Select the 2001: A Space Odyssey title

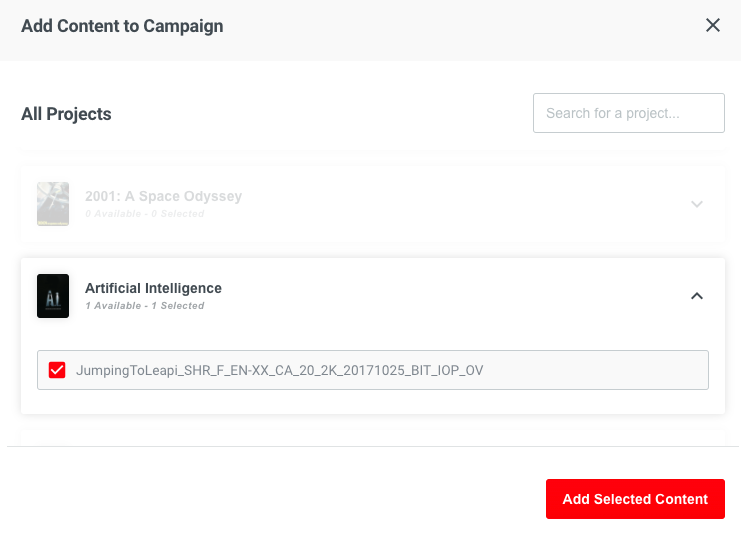[x=163, y=196]
